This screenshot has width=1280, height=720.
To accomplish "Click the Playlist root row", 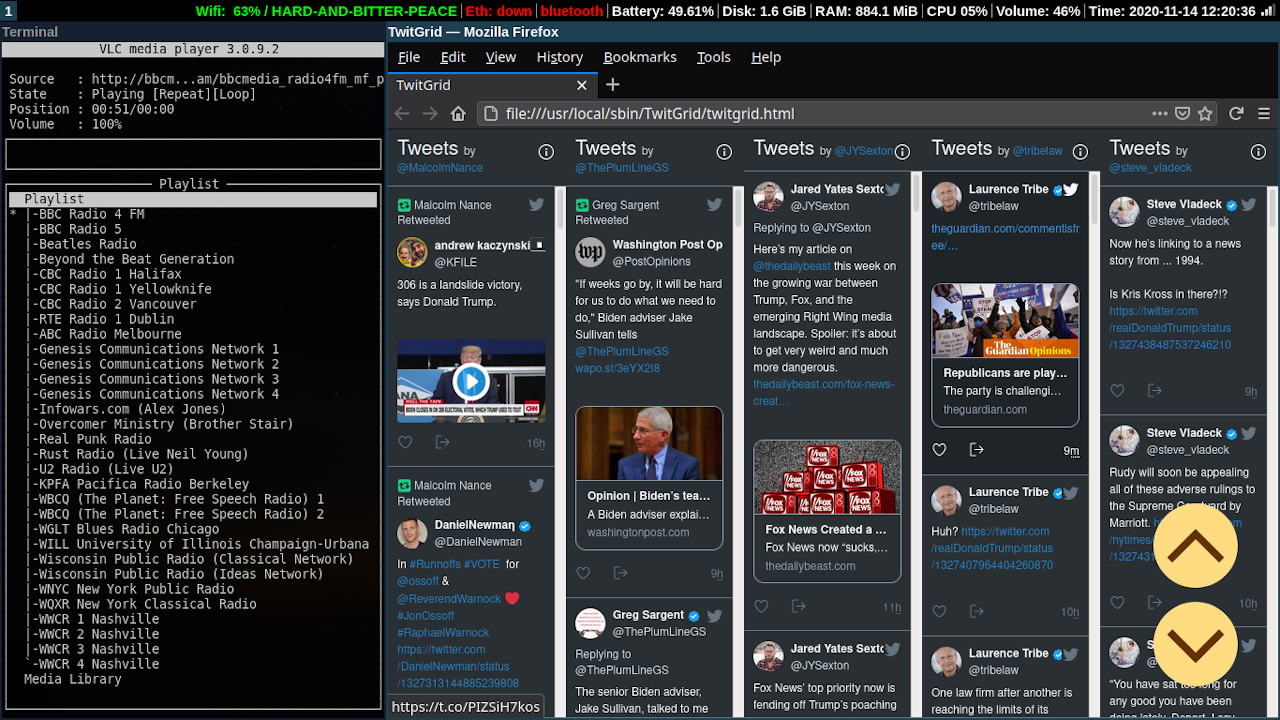I will [x=193, y=199].
